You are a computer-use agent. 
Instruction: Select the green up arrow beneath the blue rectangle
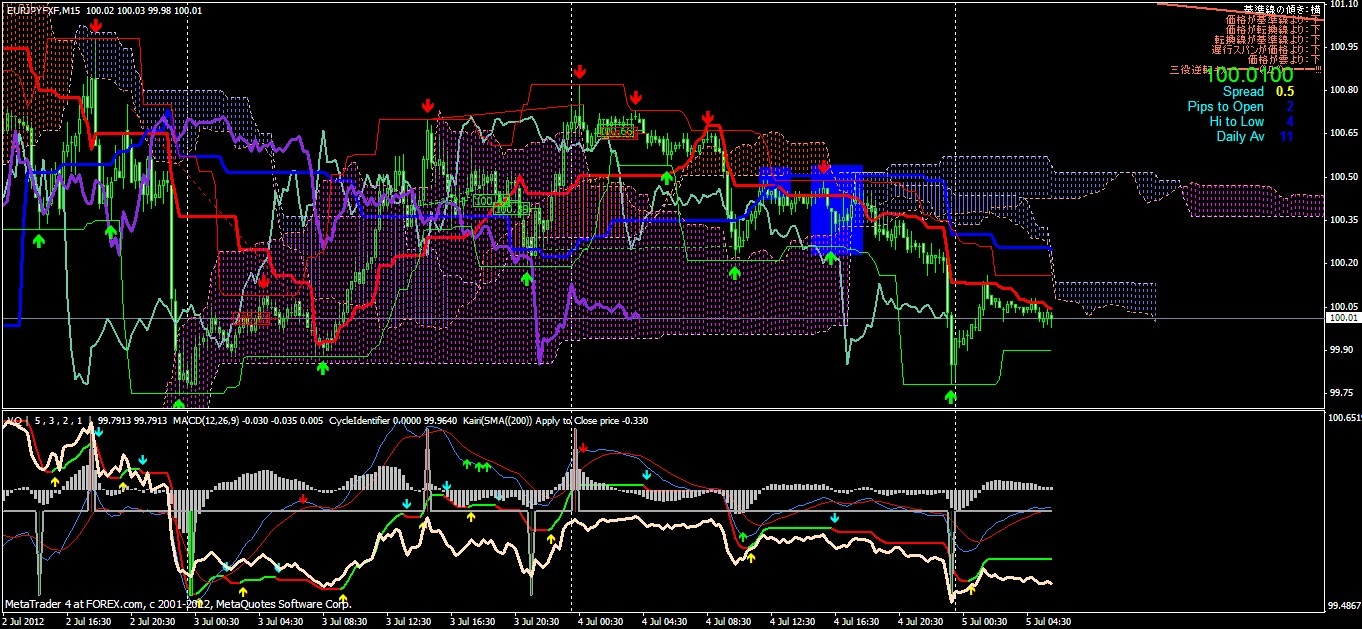click(830, 258)
